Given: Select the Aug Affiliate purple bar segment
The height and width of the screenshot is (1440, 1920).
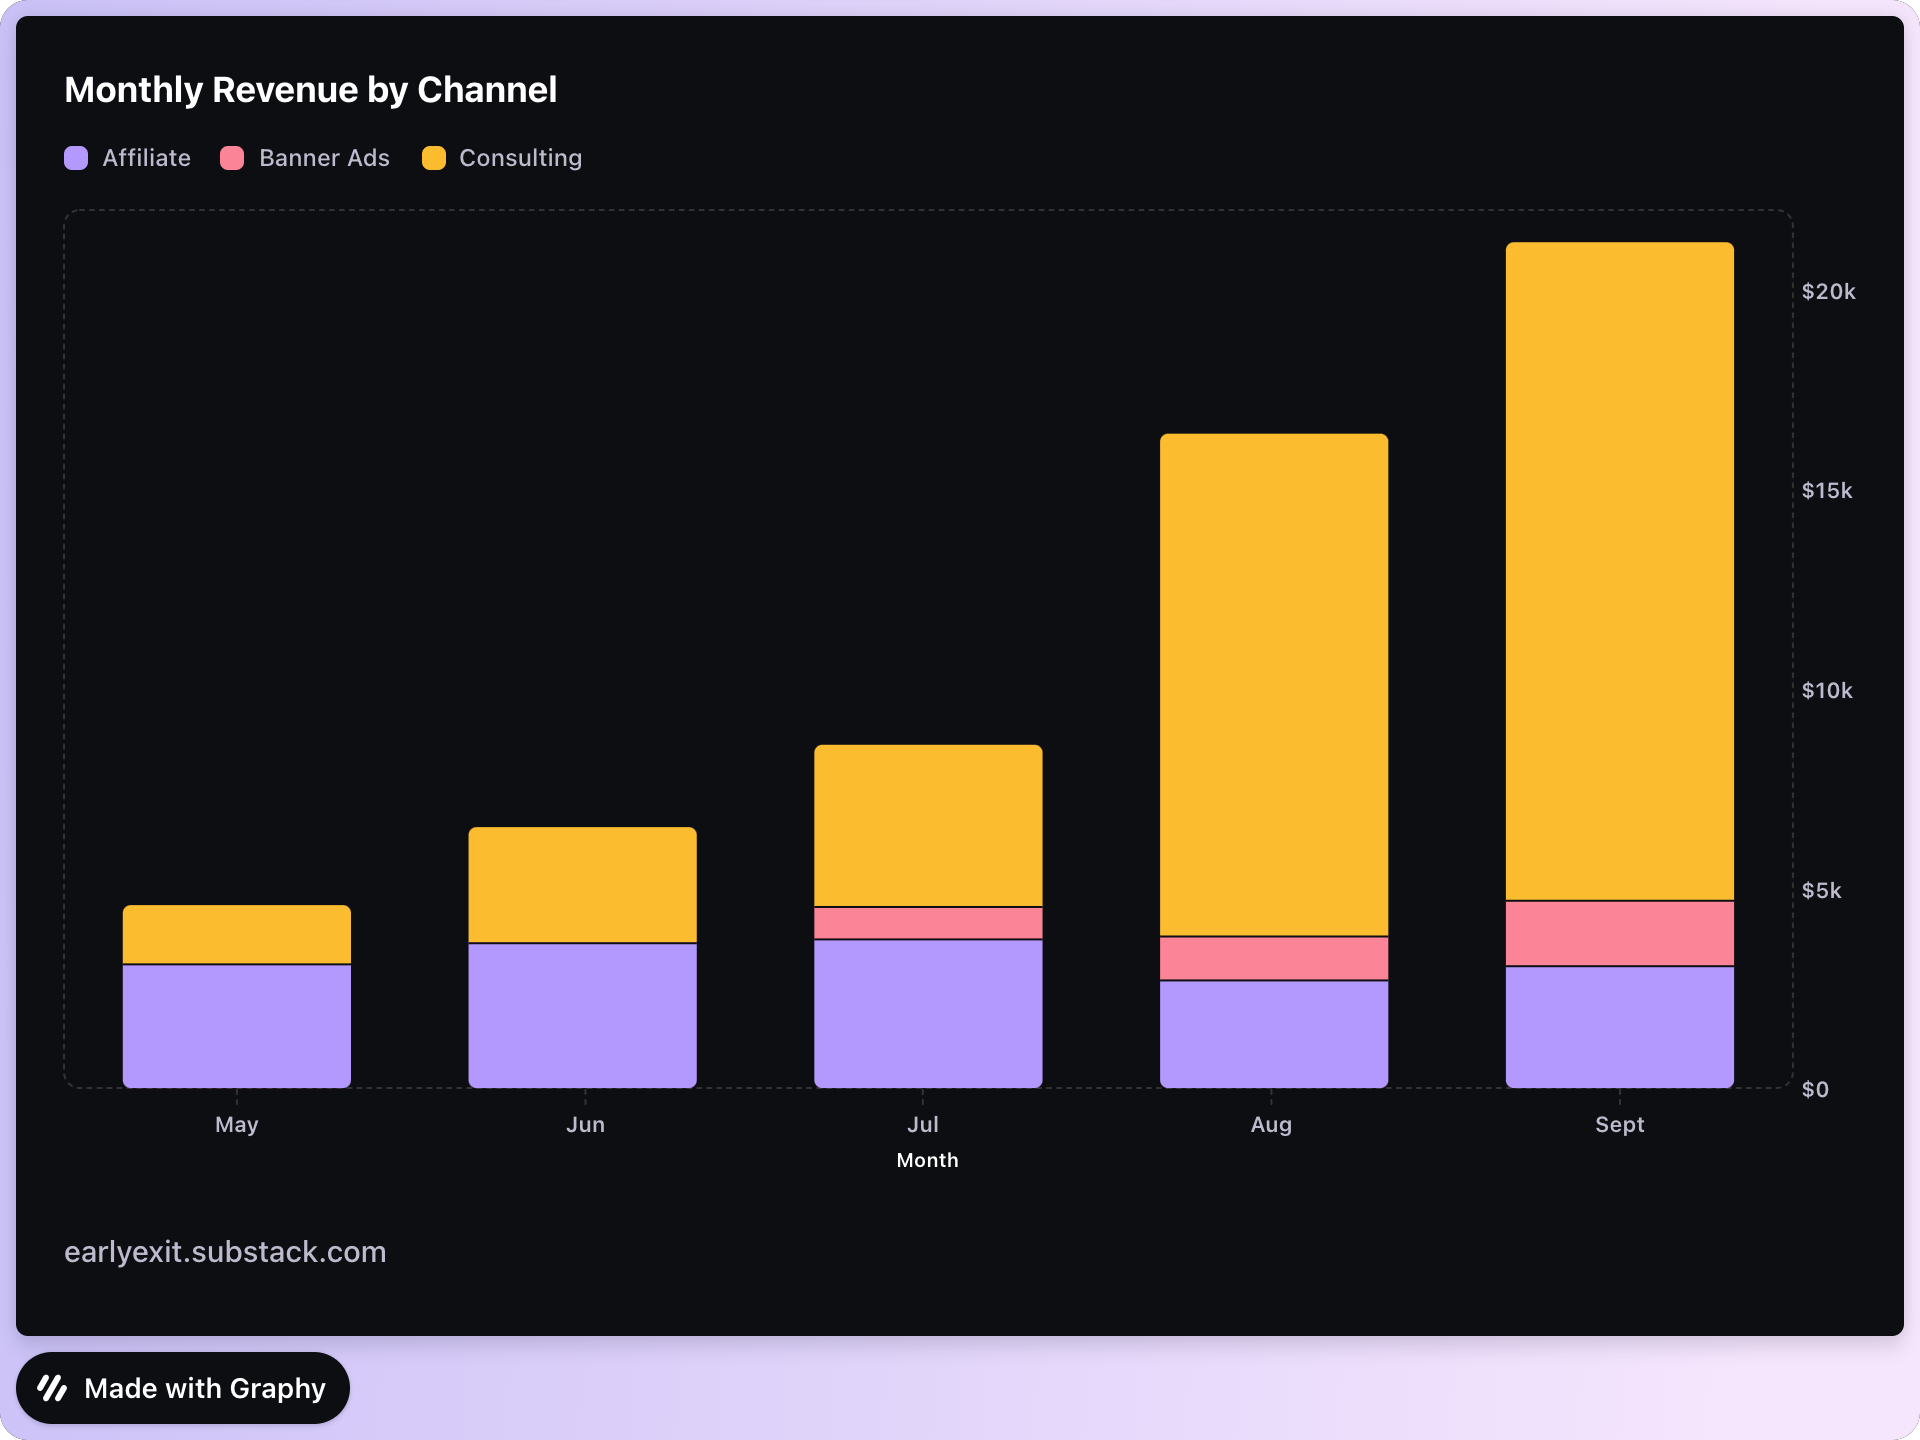Looking at the screenshot, I should [1273, 1033].
